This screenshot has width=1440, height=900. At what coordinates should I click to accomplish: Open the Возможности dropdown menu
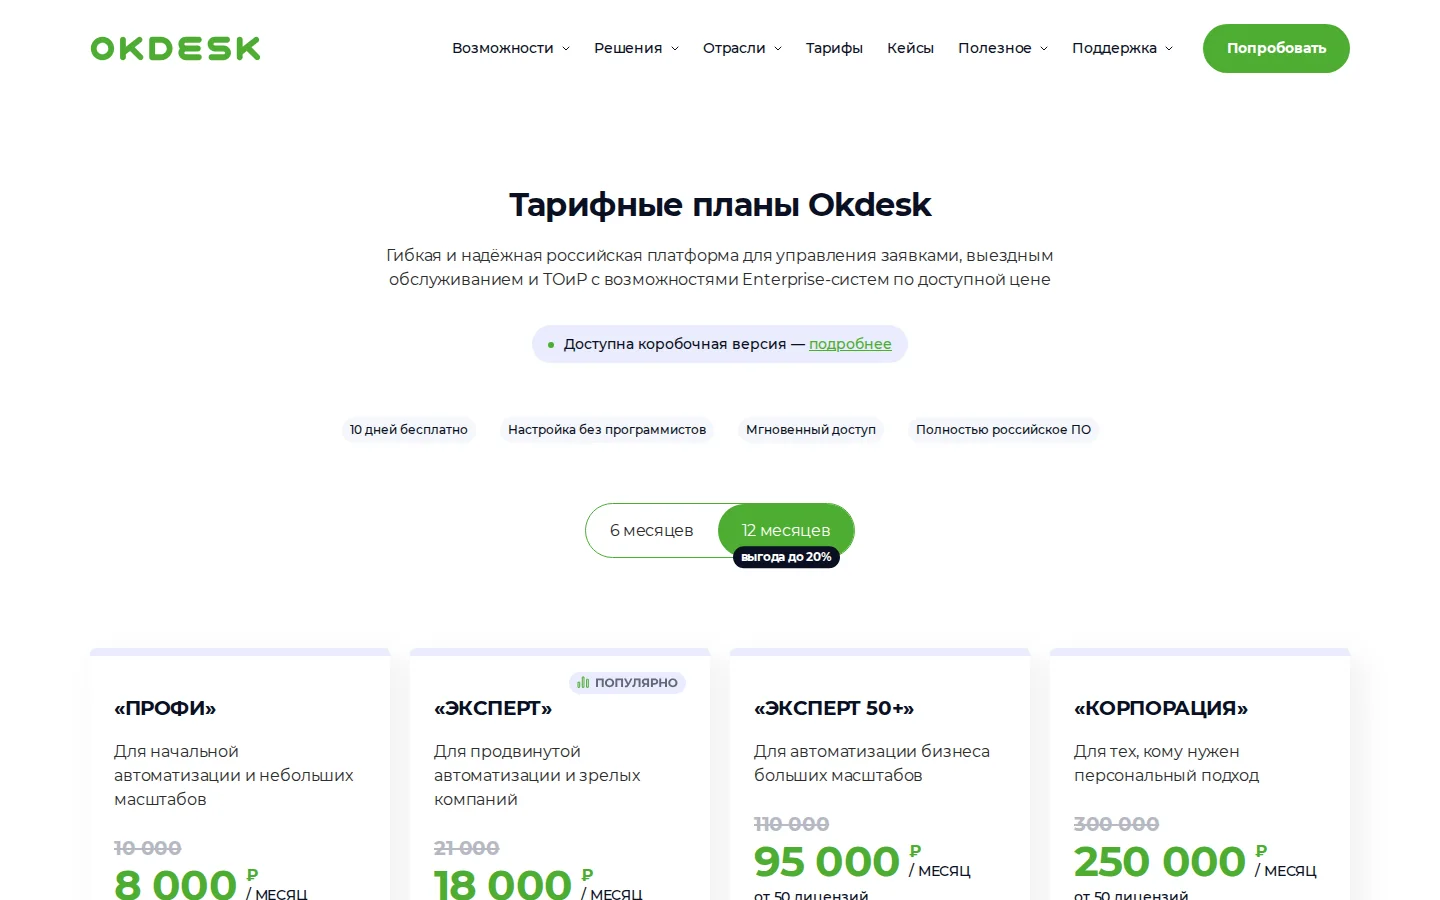[x=510, y=48]
